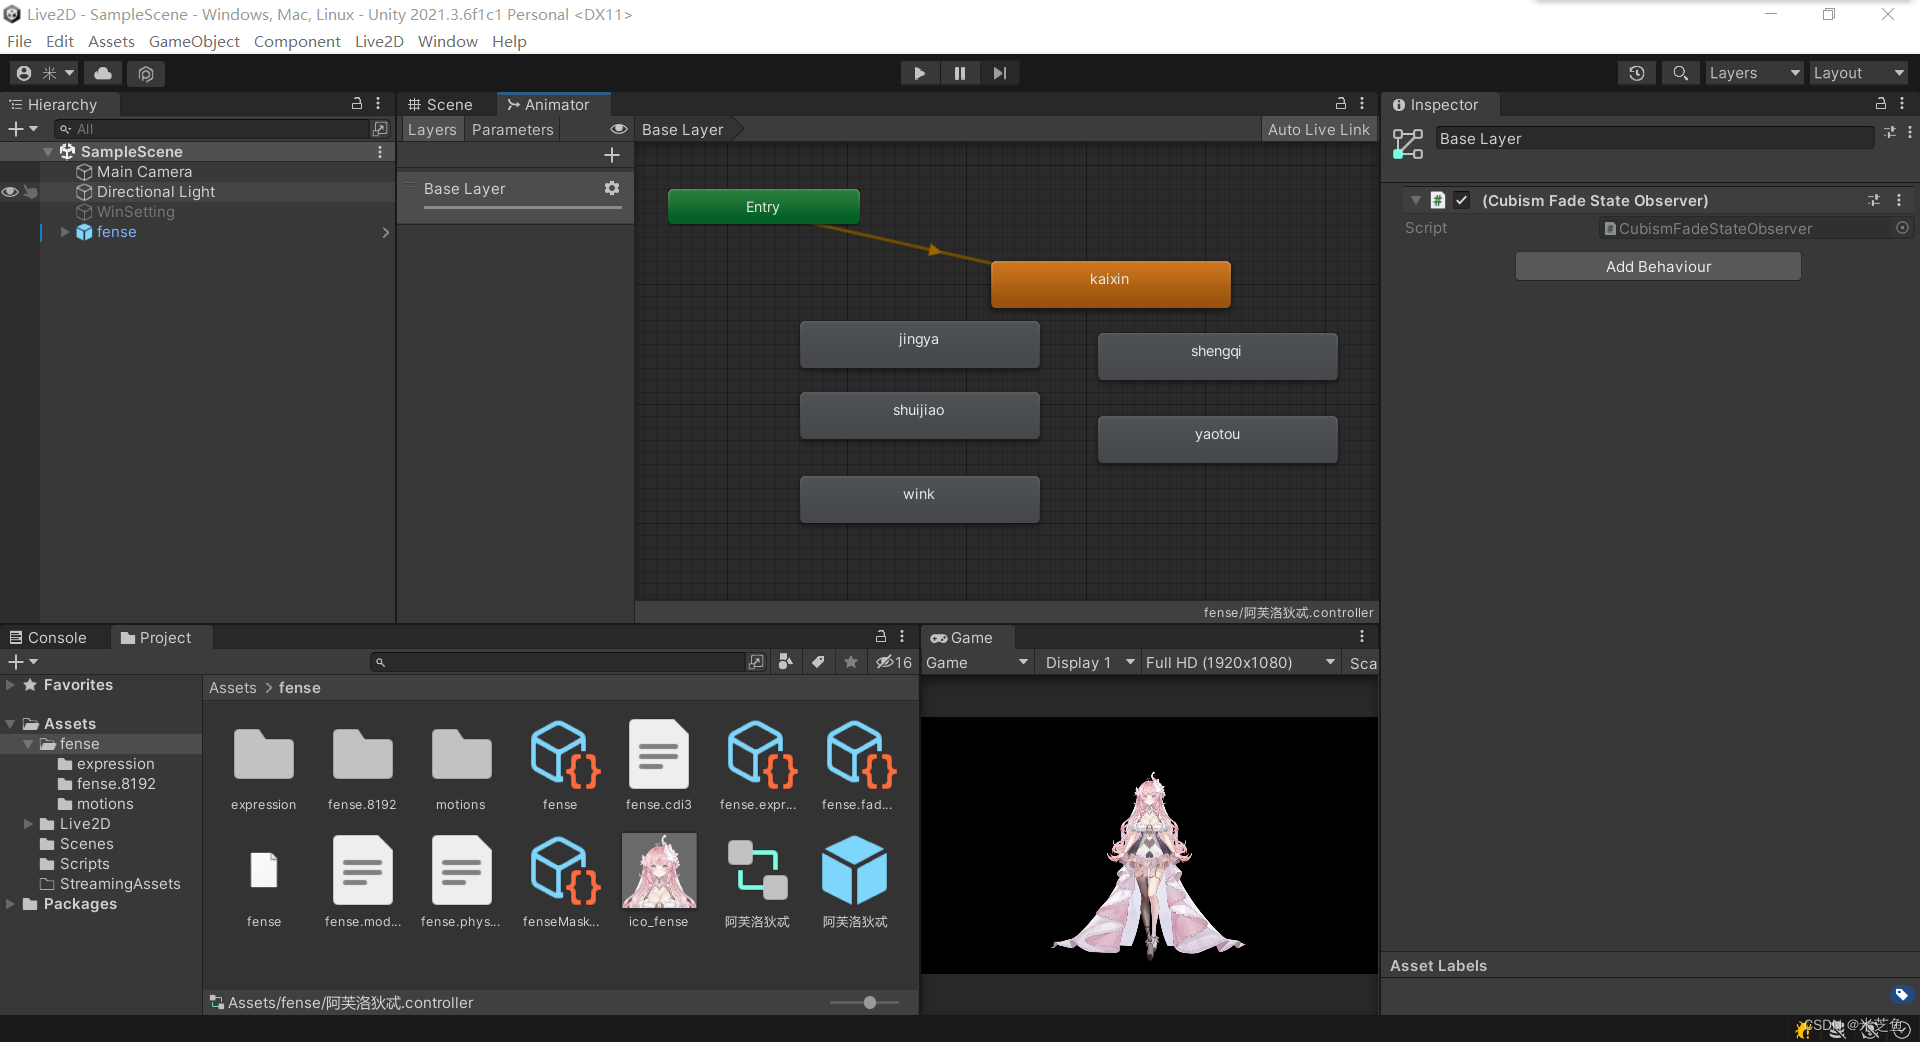1920x1042 pixels.
Task: Select the kaixin state node
Action: click(x=1110, y=283)
